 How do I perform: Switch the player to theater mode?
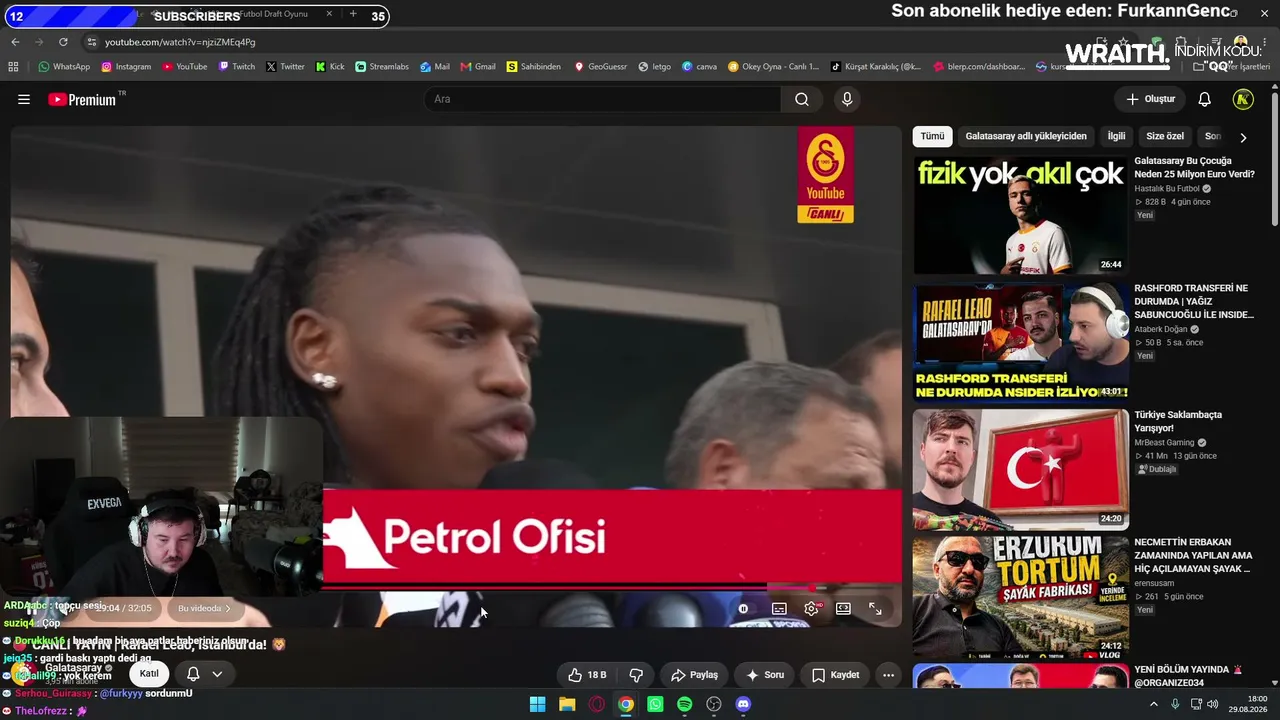click(843, 608)
